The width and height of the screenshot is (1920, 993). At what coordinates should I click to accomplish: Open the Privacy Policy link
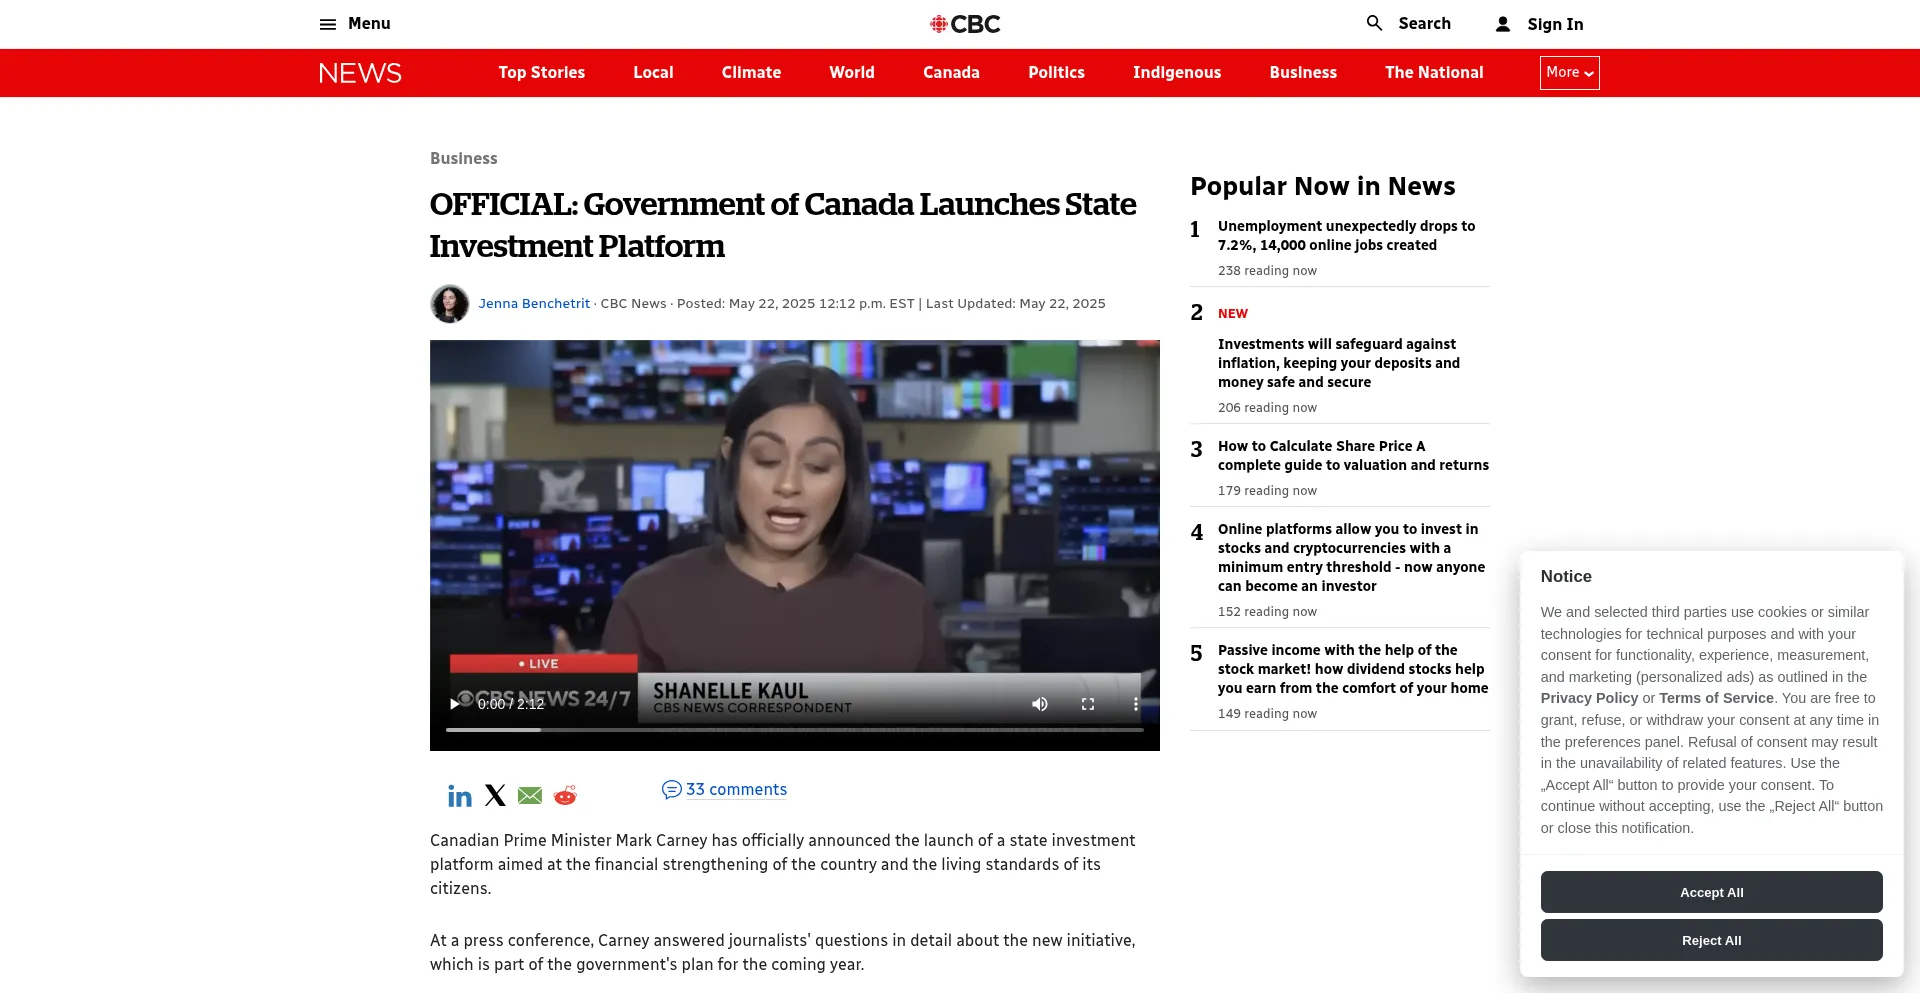[x=1589, y=698]
